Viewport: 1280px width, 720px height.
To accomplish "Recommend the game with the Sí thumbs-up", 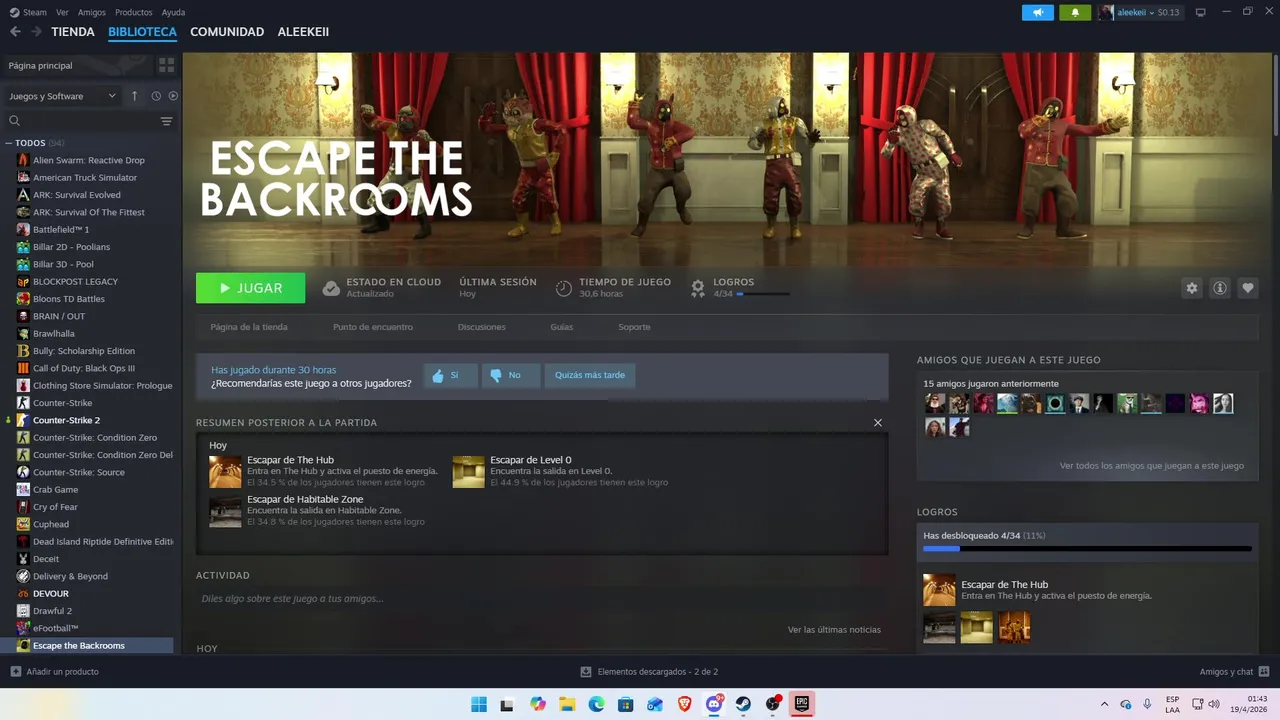I will coord(450,375).
